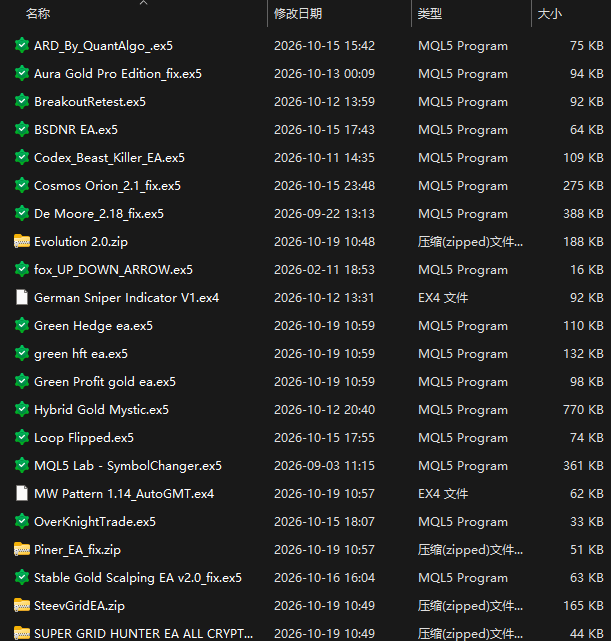Select the BreakoutRetest.ex5 file icon
Viewport: 611px width, 641px height.
[22, 101]
